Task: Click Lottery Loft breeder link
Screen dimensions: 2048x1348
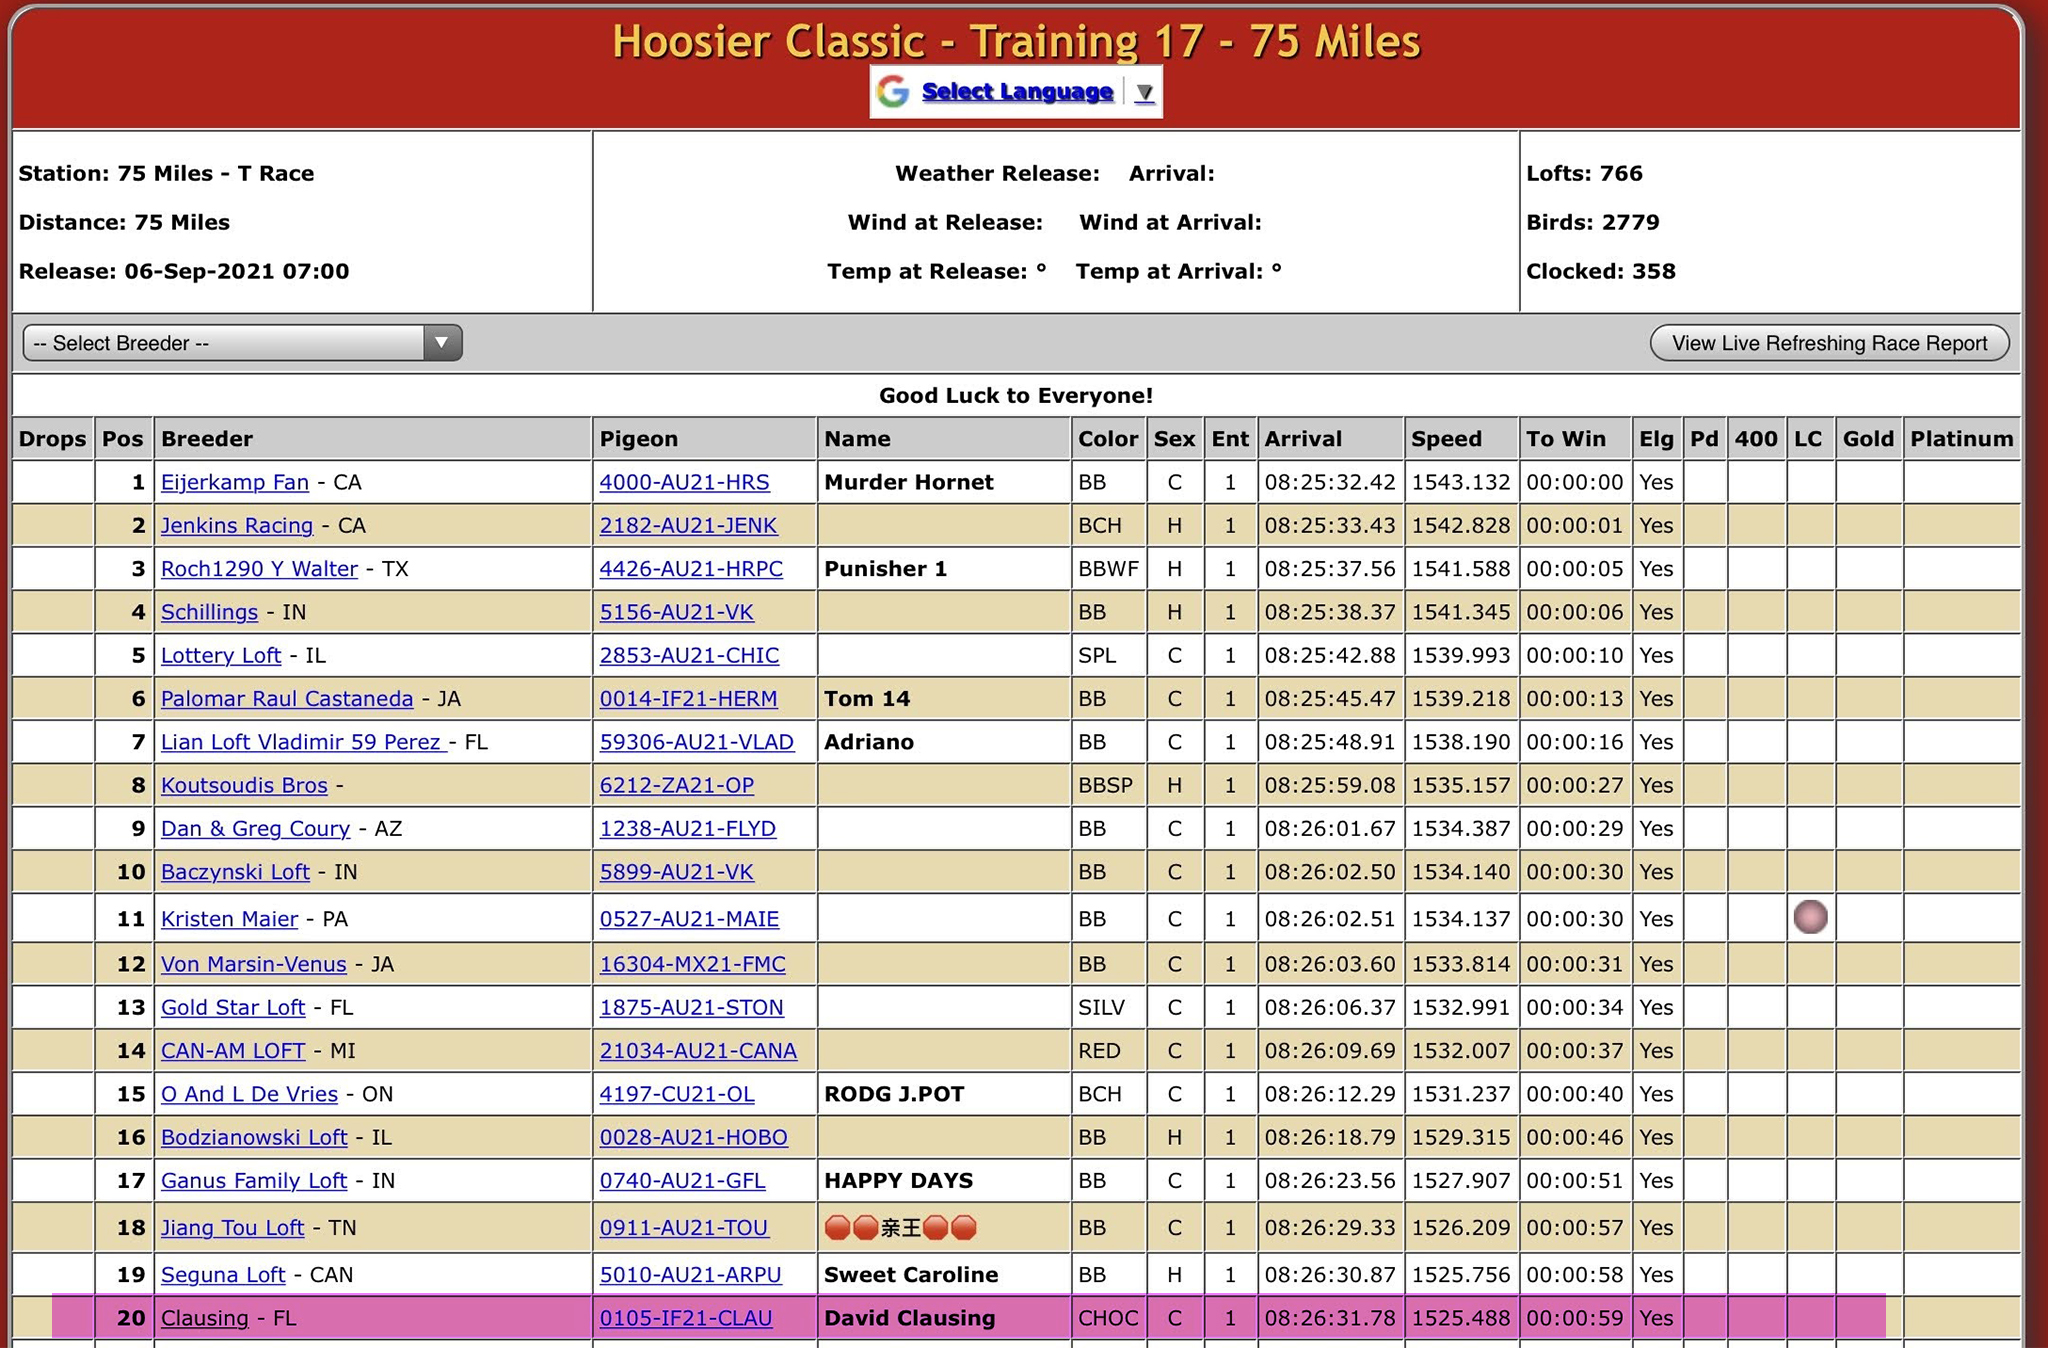Action: (221, 655)
